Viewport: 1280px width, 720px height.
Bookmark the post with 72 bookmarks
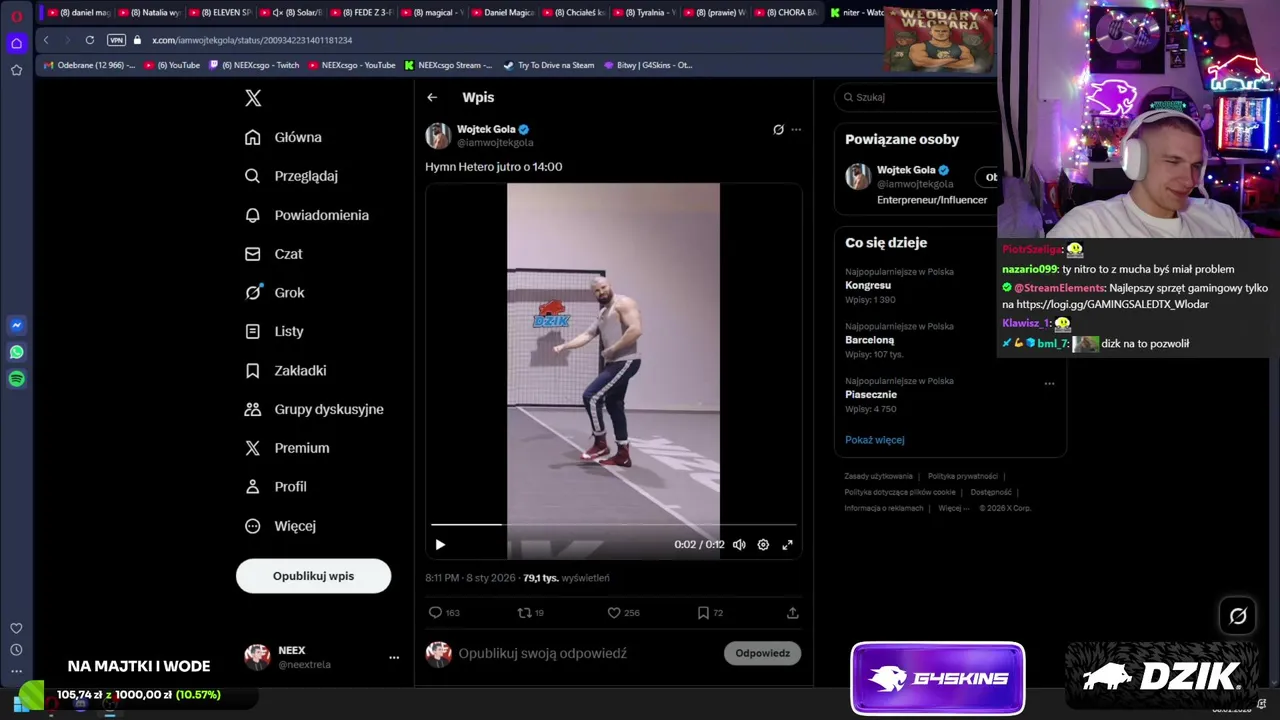[x=709, y=612]
